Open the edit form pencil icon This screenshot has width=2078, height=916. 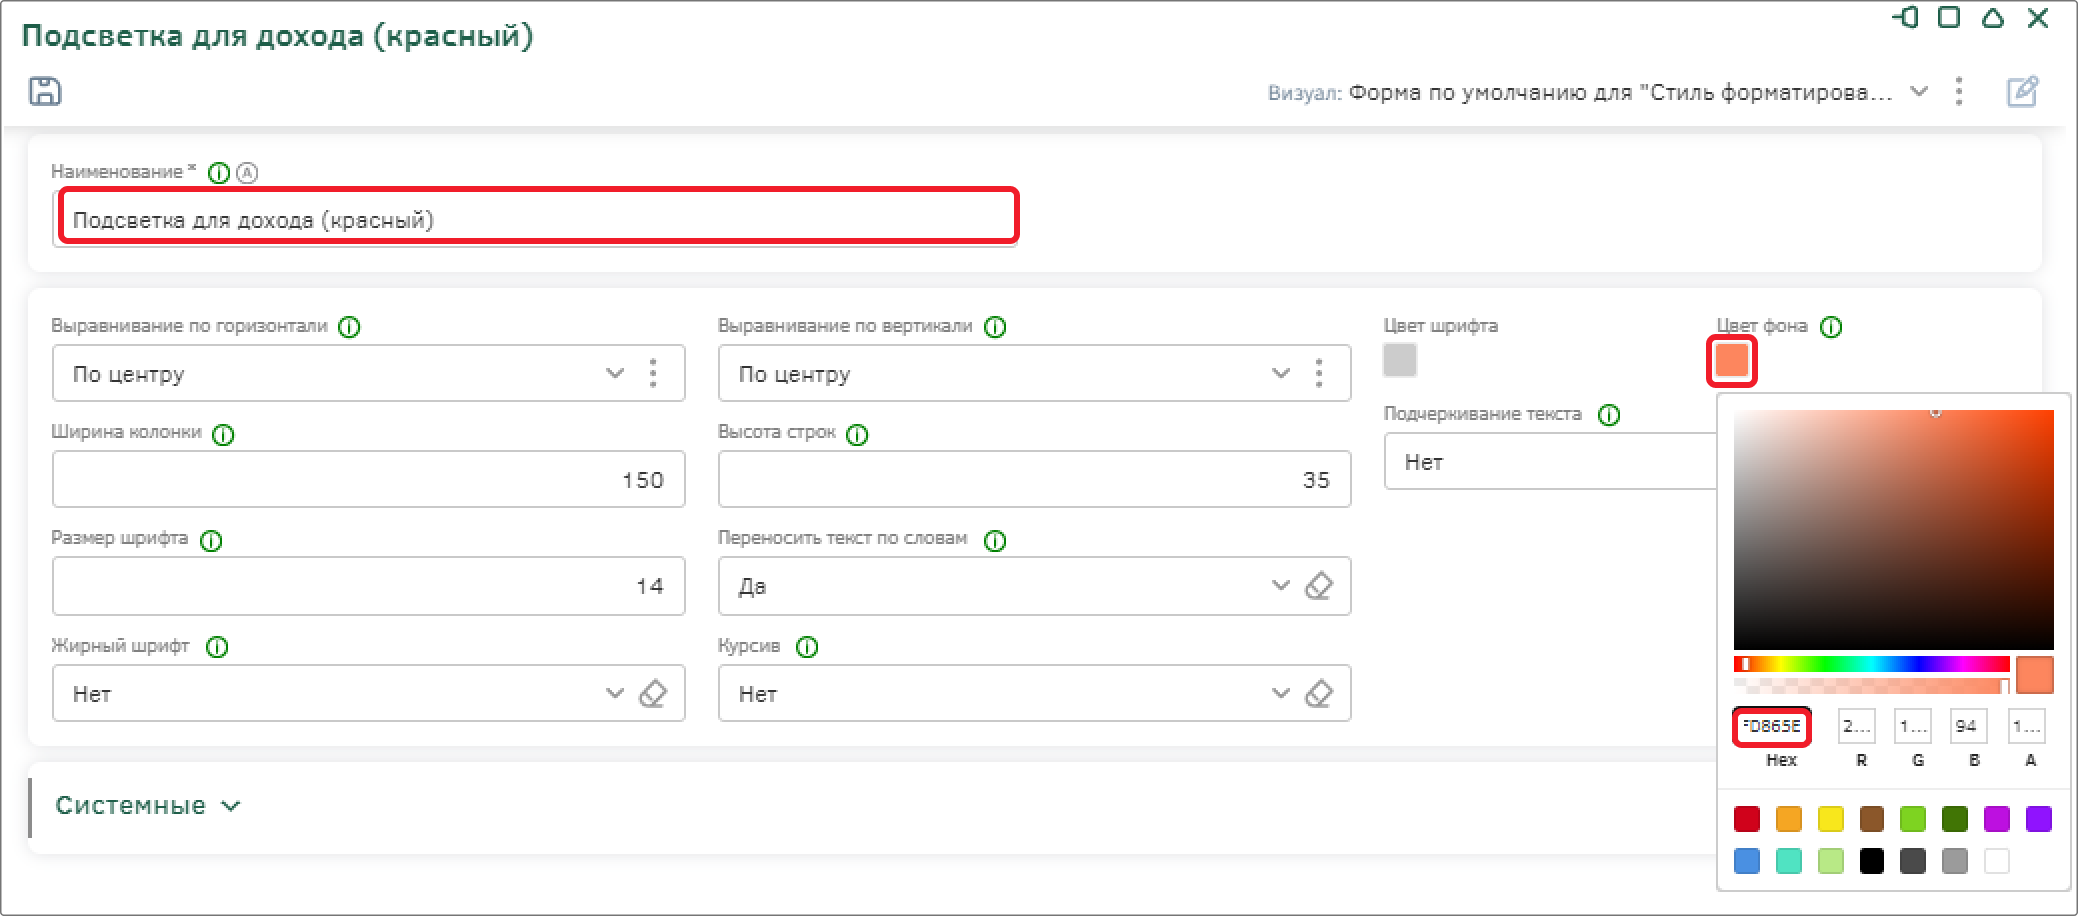(2022, 92)
